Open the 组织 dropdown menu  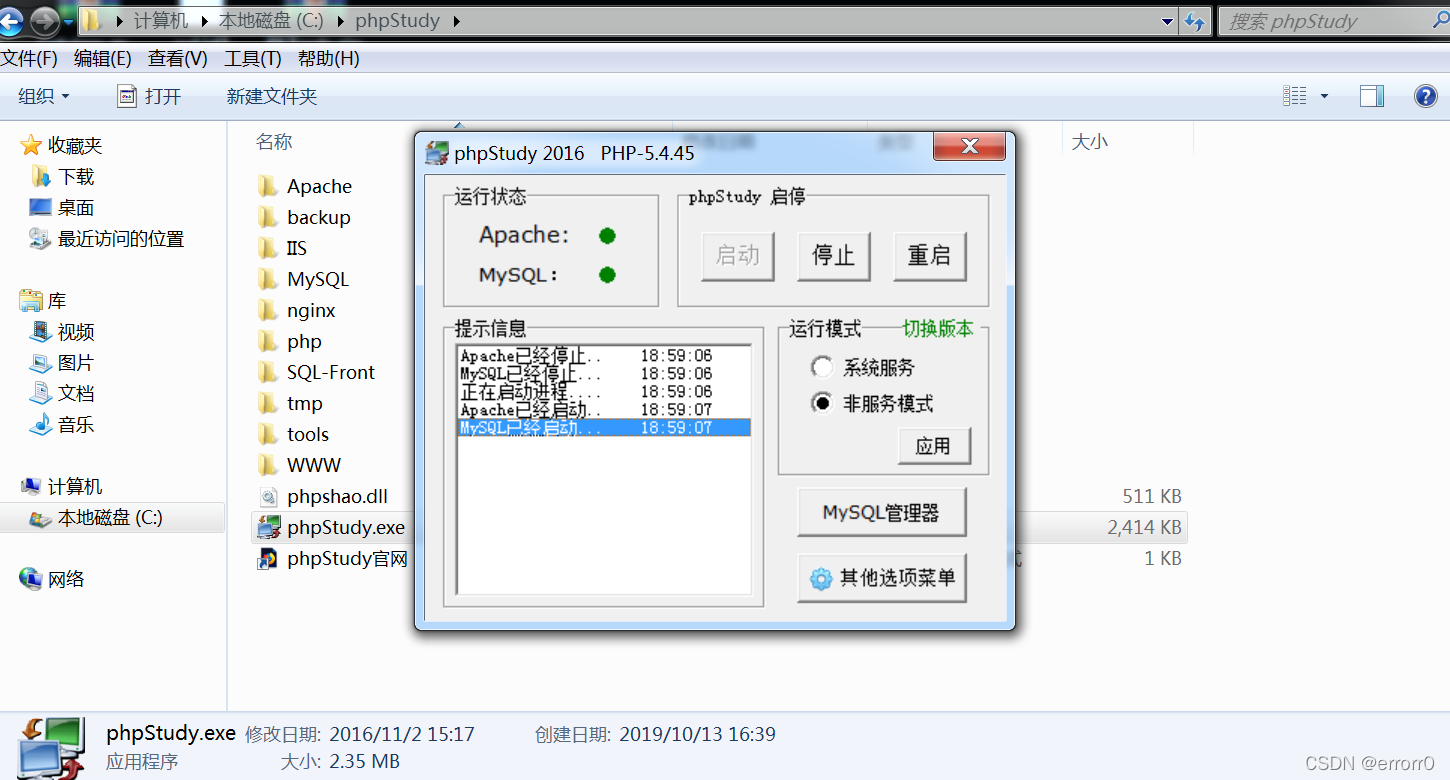point(44,96)
